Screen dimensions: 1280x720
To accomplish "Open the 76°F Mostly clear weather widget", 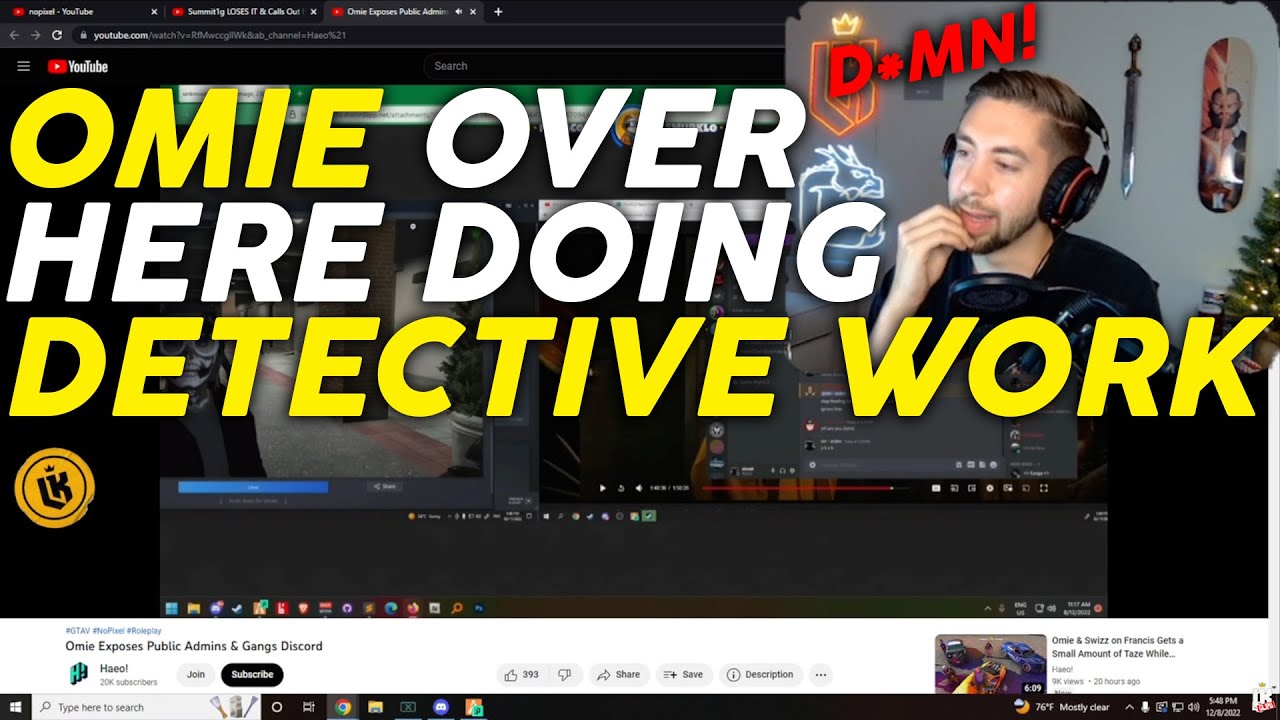I will pyautogui.click(x=1061, y=707).
